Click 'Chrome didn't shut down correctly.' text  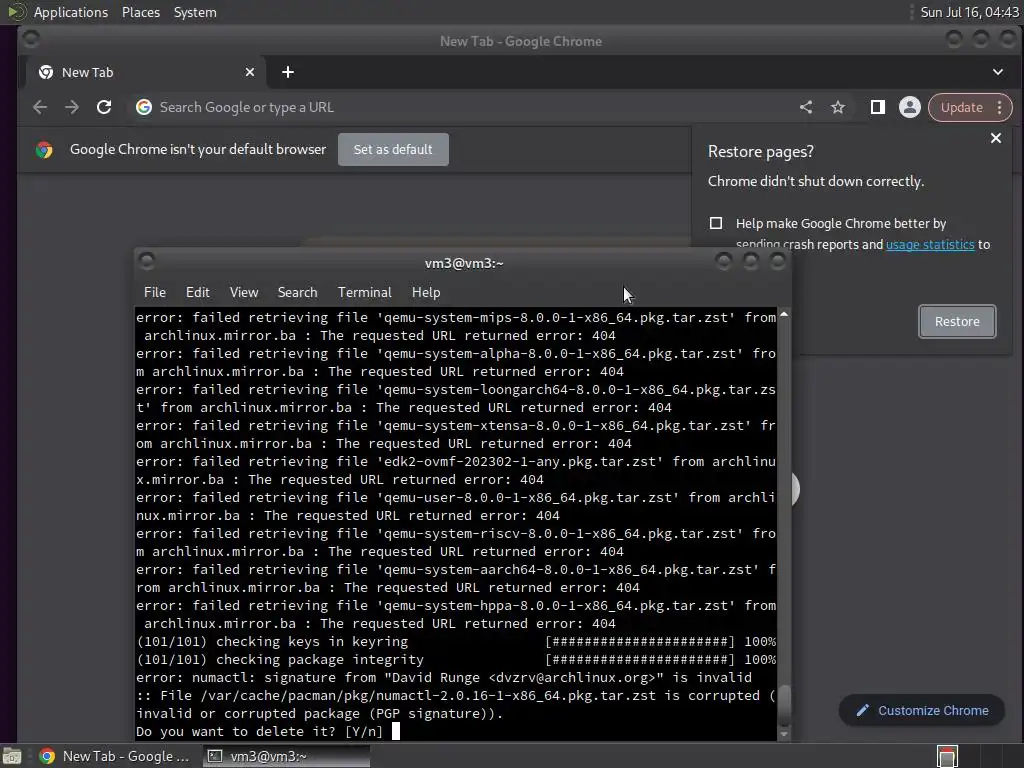(816, 182)
